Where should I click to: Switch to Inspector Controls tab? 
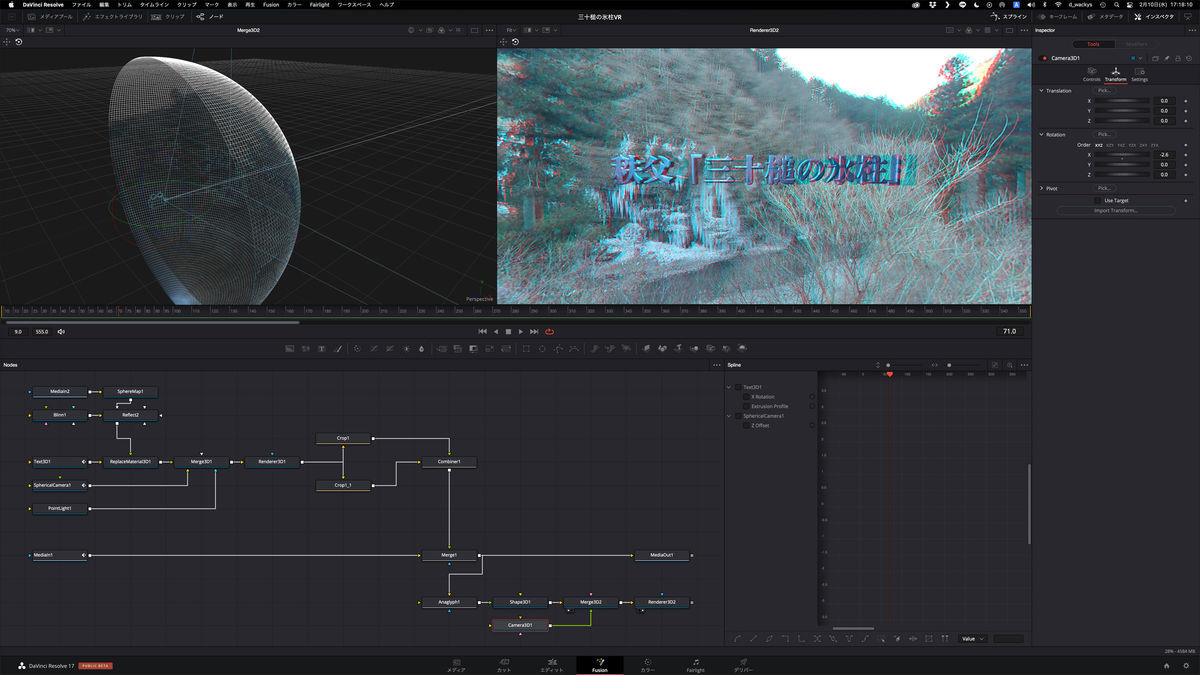tap(1092, 75)
